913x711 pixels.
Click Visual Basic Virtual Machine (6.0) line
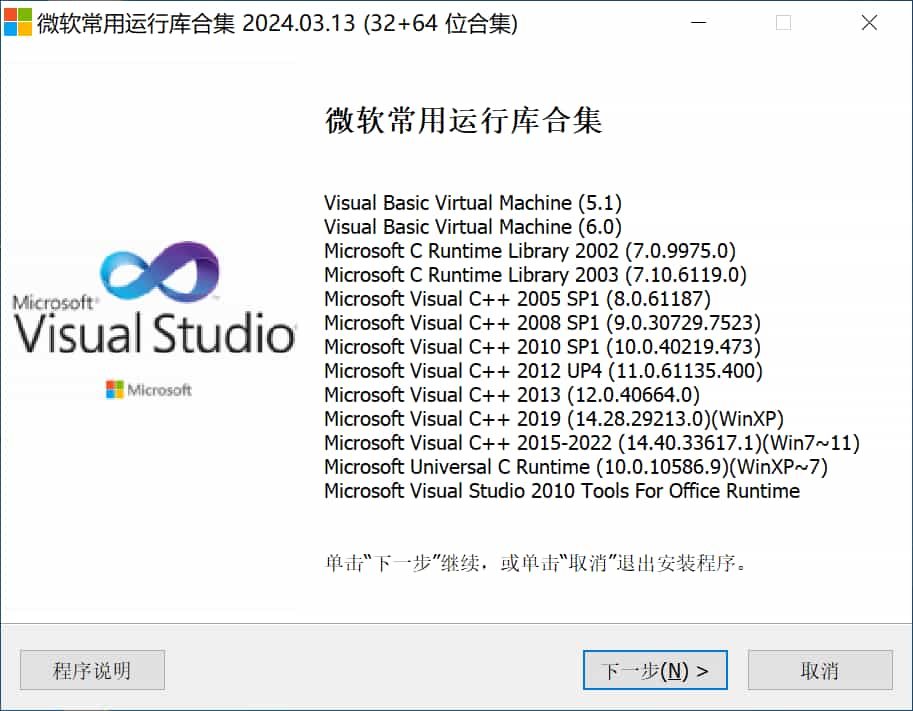click(473, 227)
